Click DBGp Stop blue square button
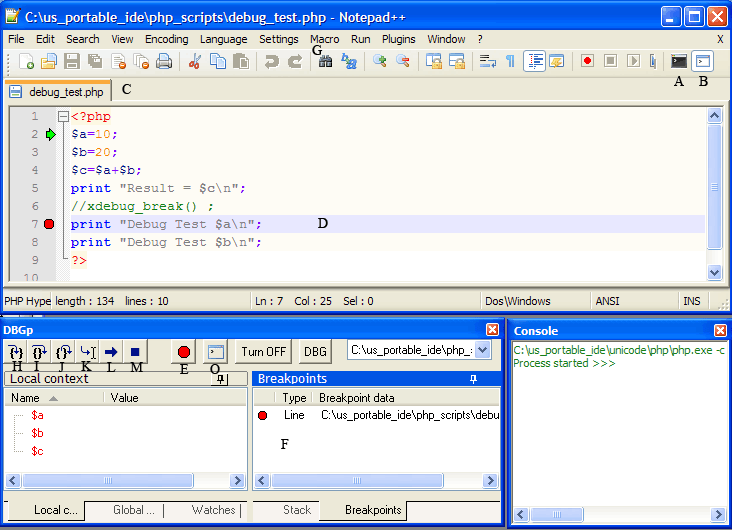Image resolution: width=732 pixels, height=530 pixels. pos(135,352)
